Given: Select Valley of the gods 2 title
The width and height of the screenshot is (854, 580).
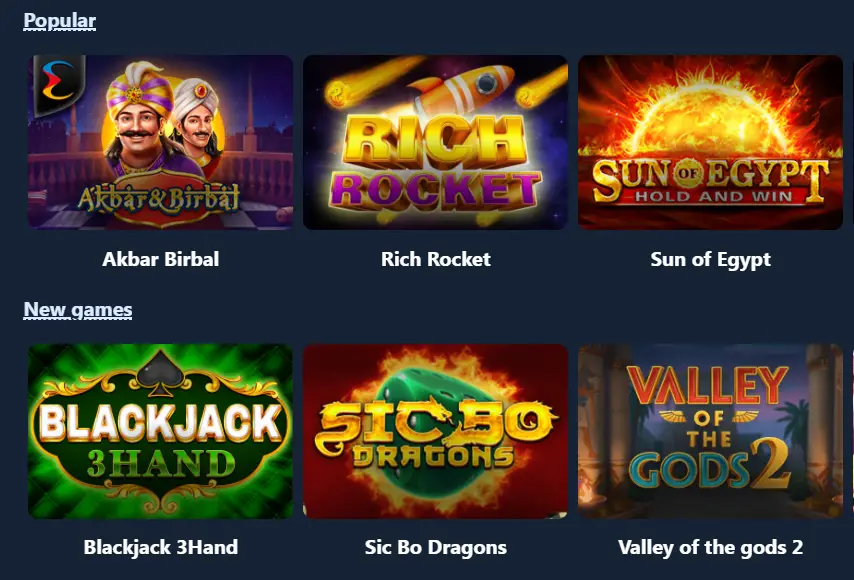Looking at the screenshot, I should pos(710,547).
